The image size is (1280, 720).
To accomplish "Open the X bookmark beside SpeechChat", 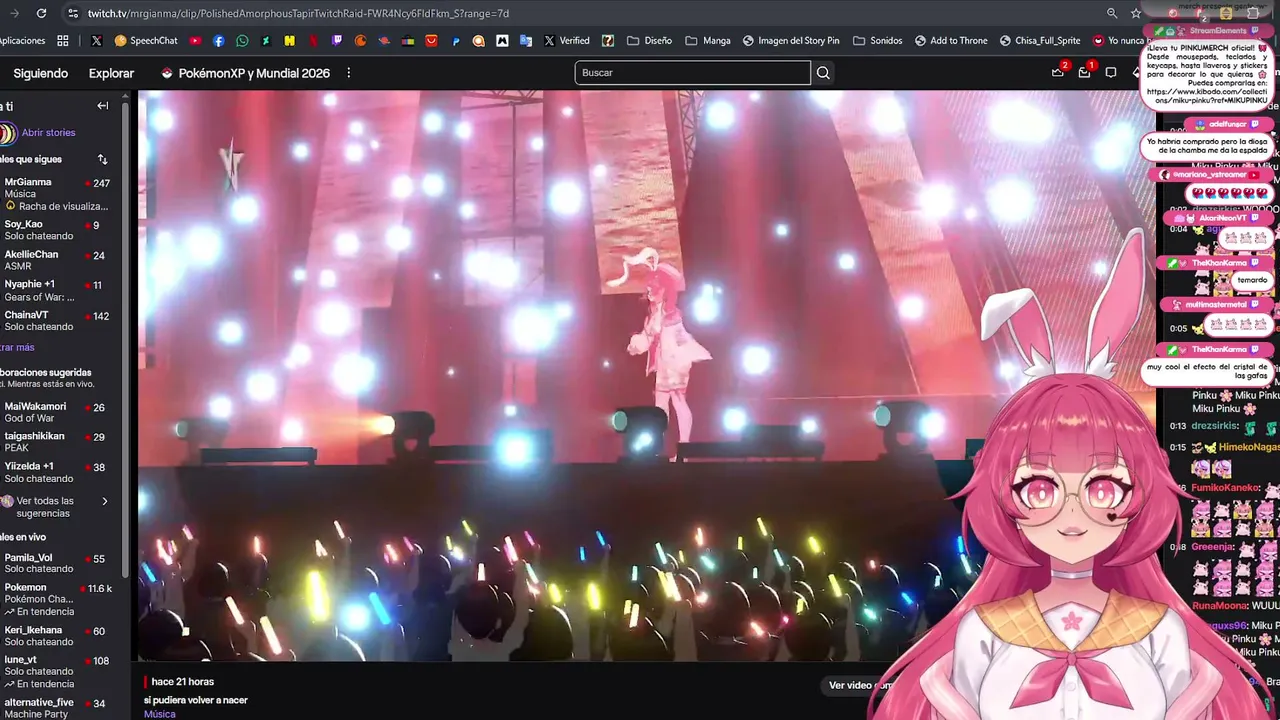I will (96, 41).
